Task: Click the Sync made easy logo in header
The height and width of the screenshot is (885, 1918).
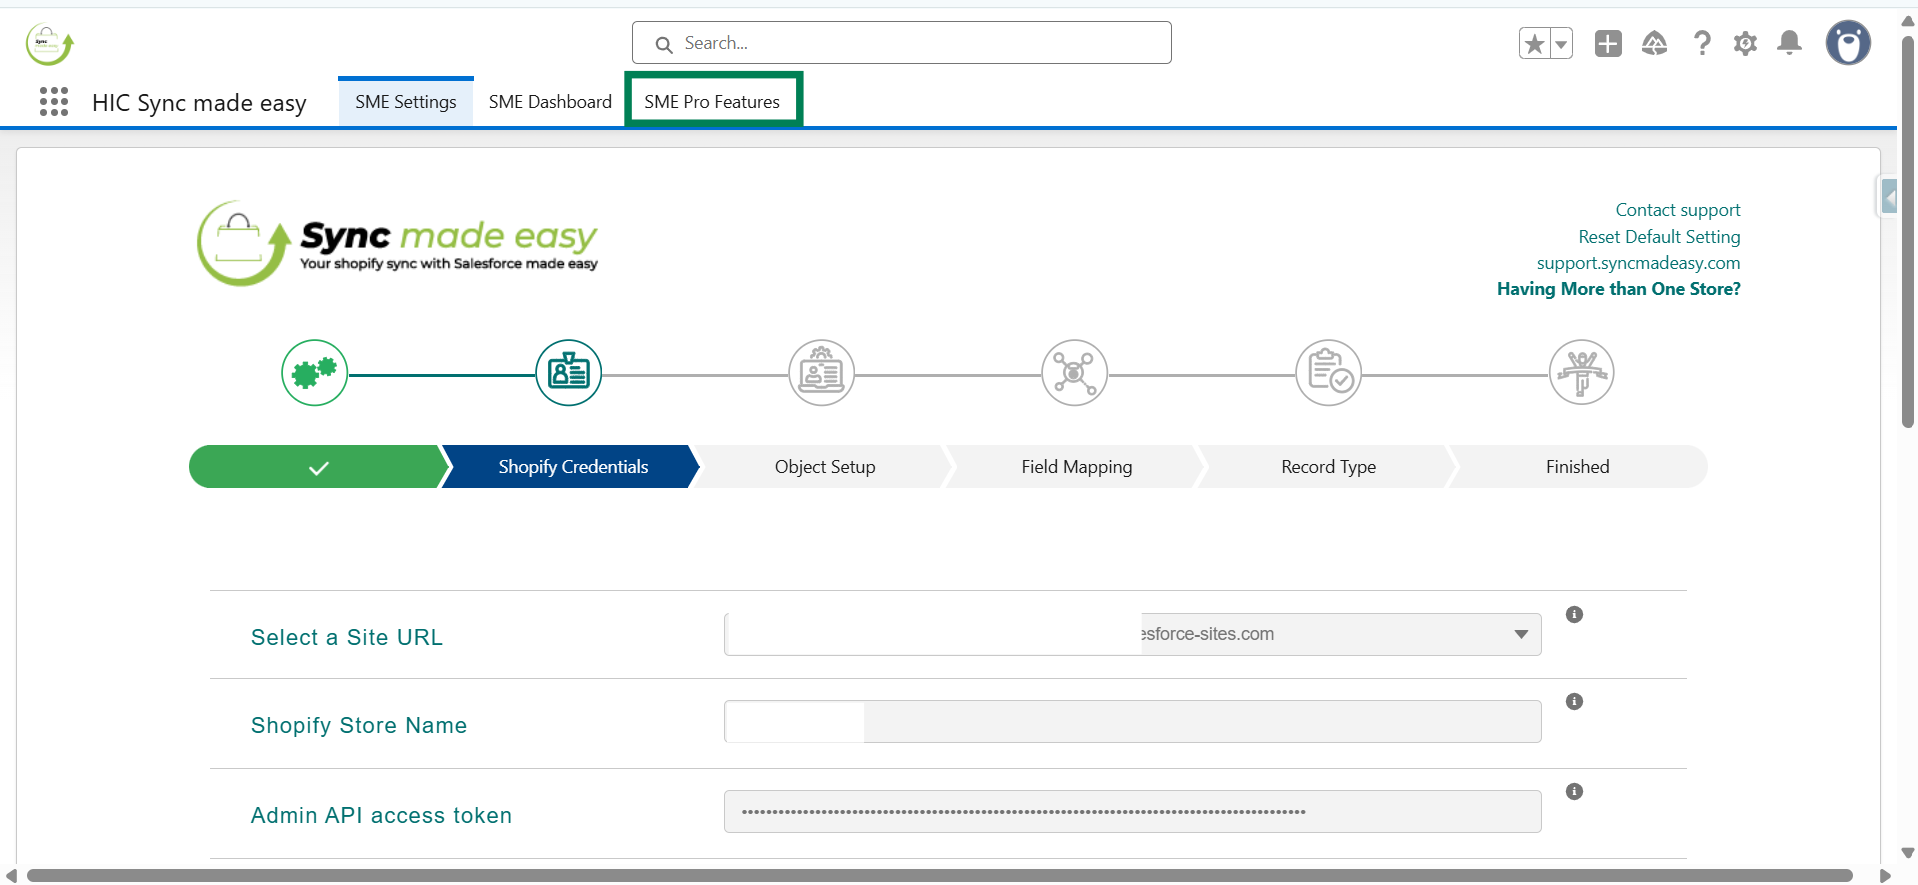Action: [49, 44]
